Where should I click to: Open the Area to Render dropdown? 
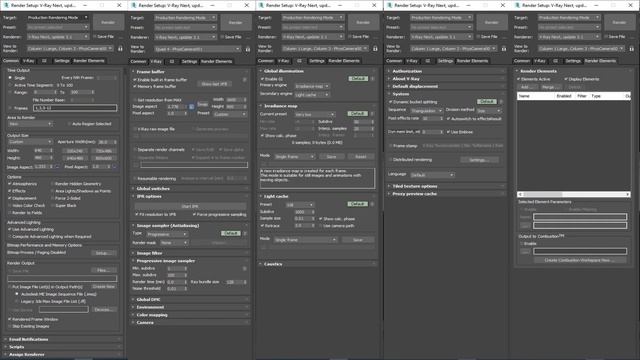[30, 124]
